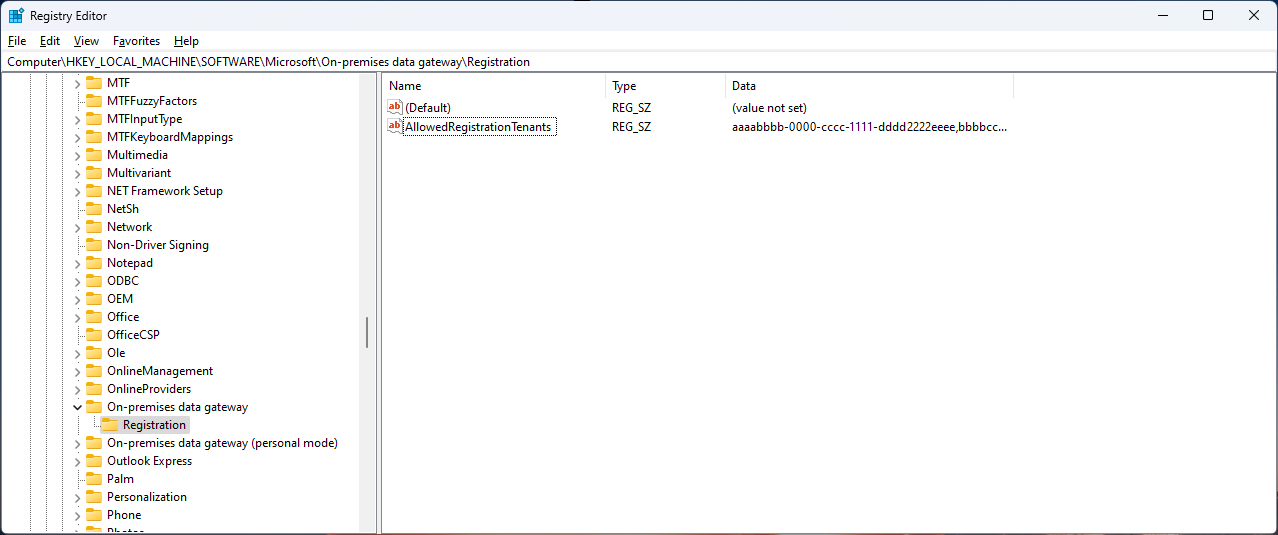
Task: Expand the OnlineProviders key
Action: (78, 389)
